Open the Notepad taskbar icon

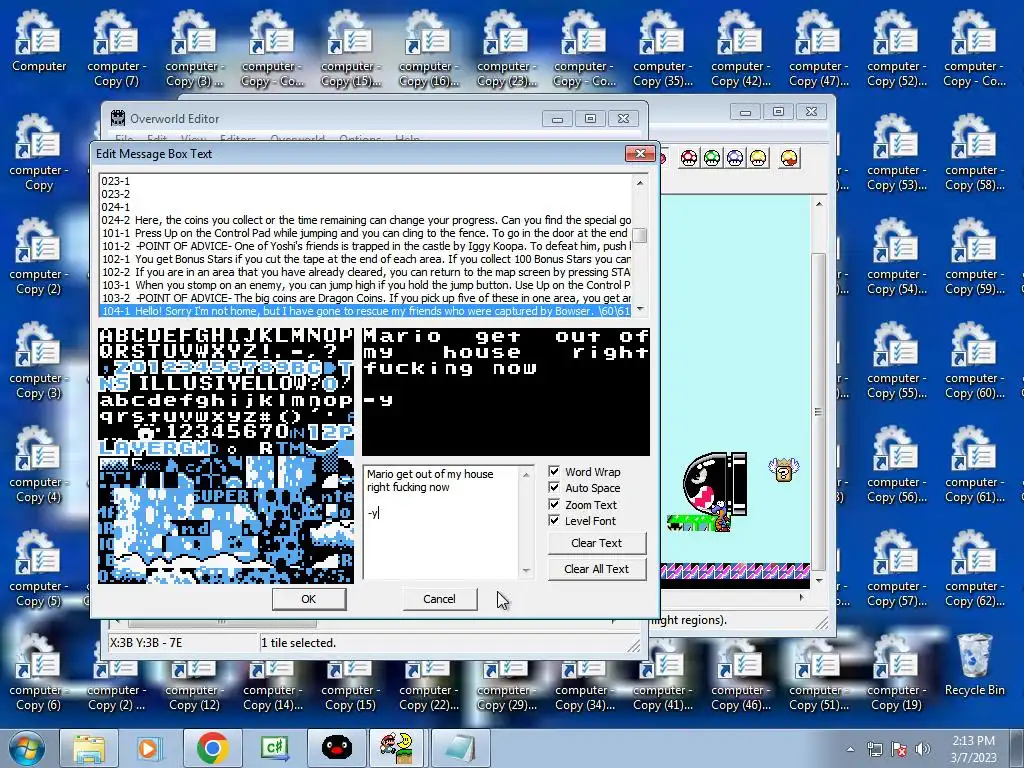click(460, 748)
